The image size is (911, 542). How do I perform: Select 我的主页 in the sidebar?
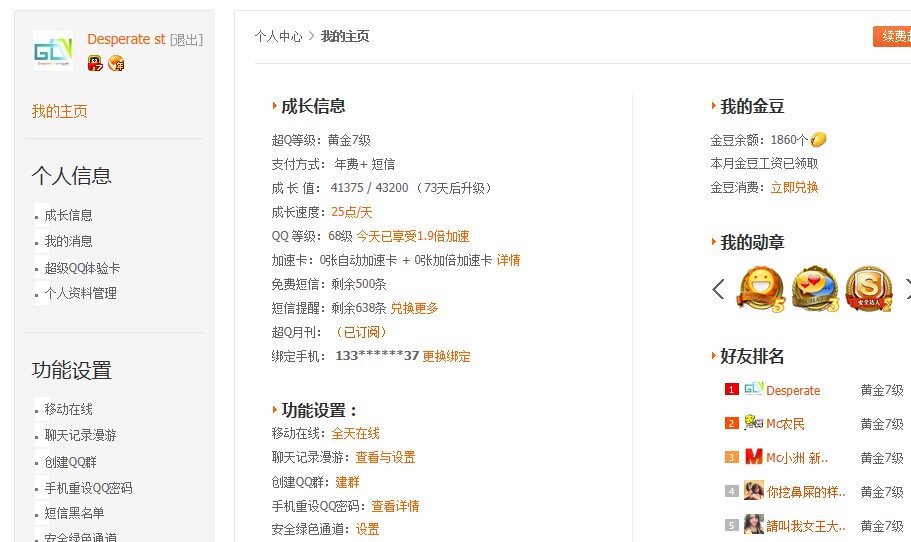coord(59,111)
